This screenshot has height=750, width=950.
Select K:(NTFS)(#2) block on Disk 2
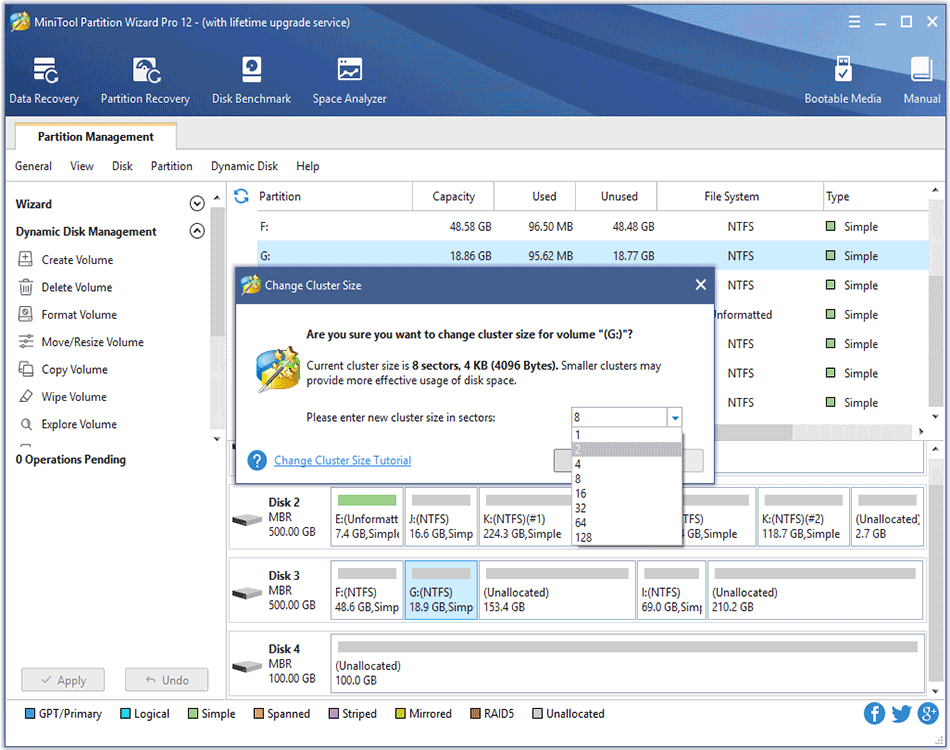(802, 517)
